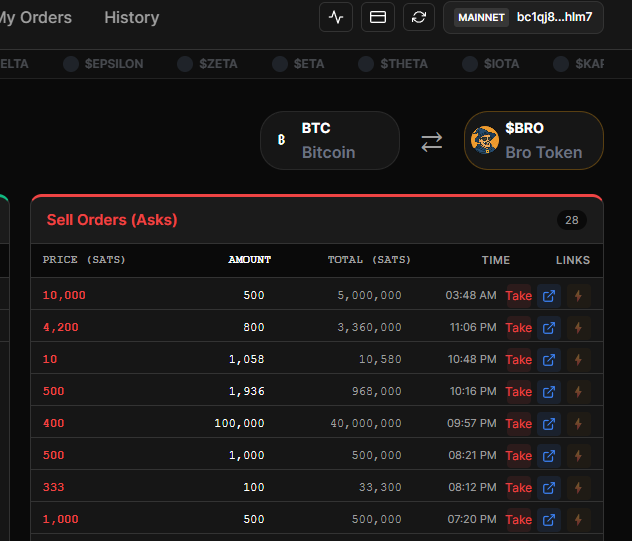The width and height of the screenshot is (632, 541).
Task: Take the 10:16 PM order
Action: point(519,392)
